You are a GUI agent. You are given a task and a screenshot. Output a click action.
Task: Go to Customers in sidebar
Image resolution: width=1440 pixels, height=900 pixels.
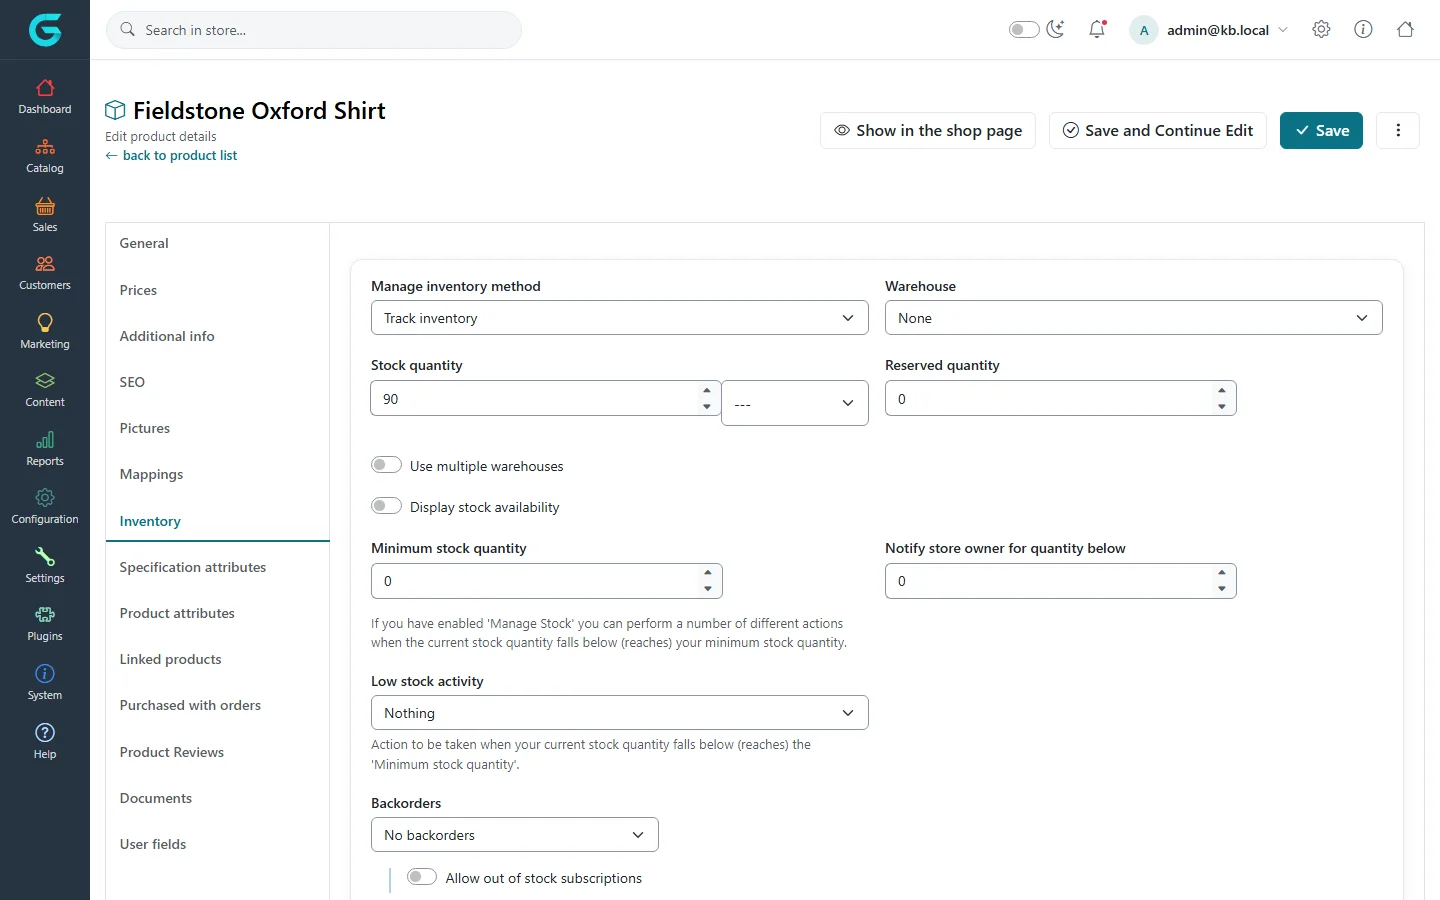45,273
